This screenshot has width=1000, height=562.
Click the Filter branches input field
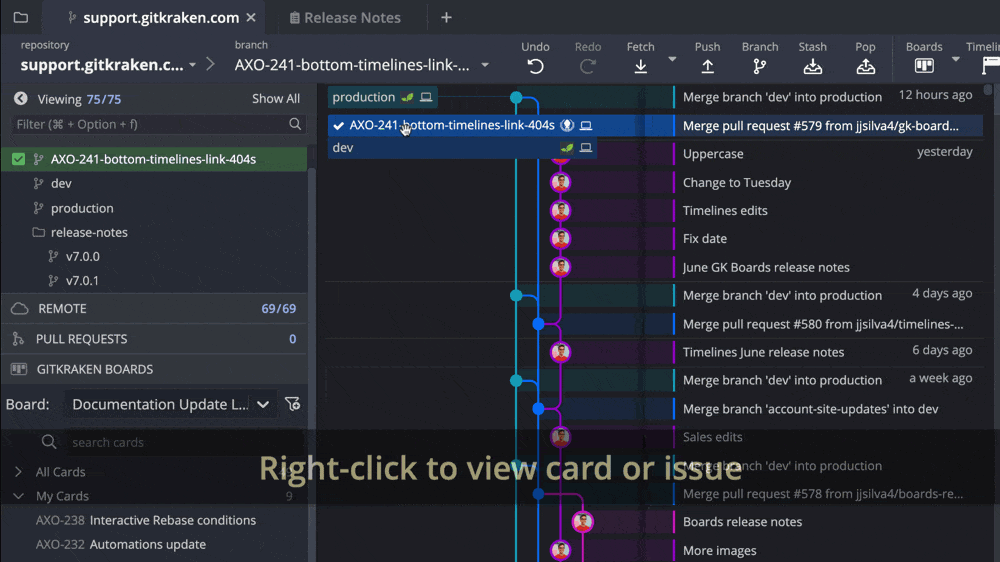158,124
